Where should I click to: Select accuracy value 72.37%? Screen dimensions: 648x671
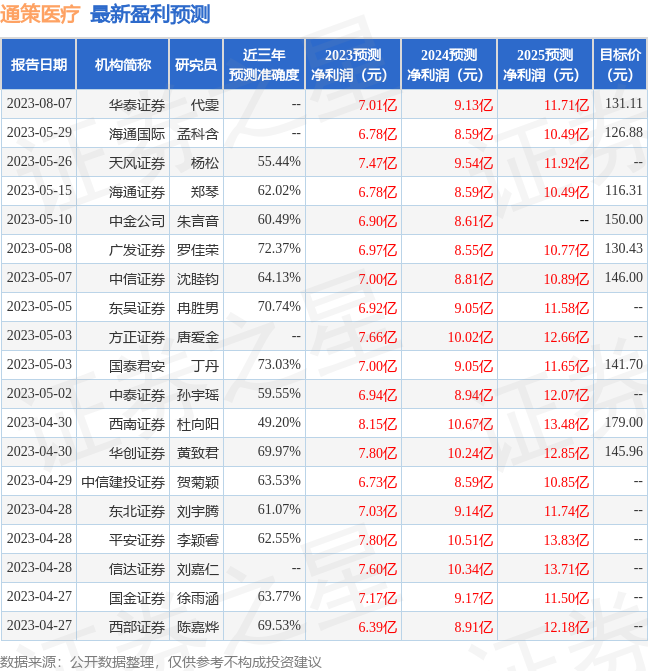click(279, 249)
